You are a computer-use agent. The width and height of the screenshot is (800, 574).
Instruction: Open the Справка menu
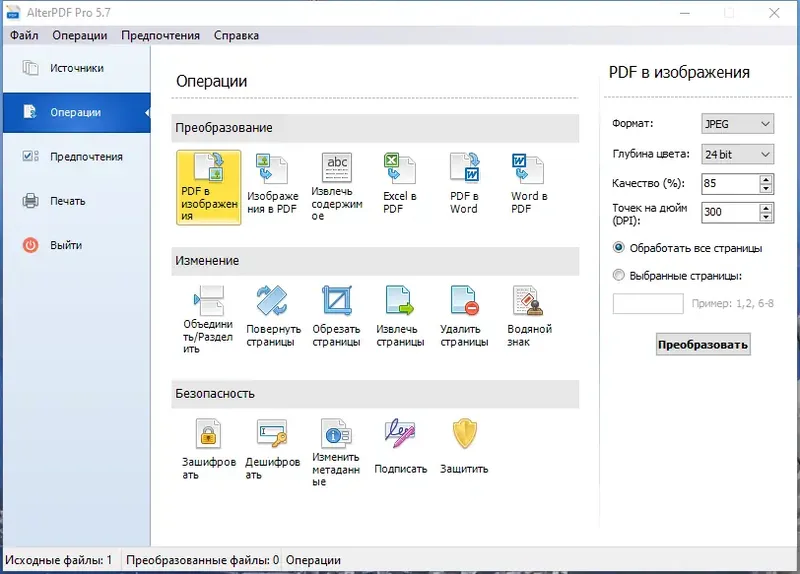click(x=236, y=35)
